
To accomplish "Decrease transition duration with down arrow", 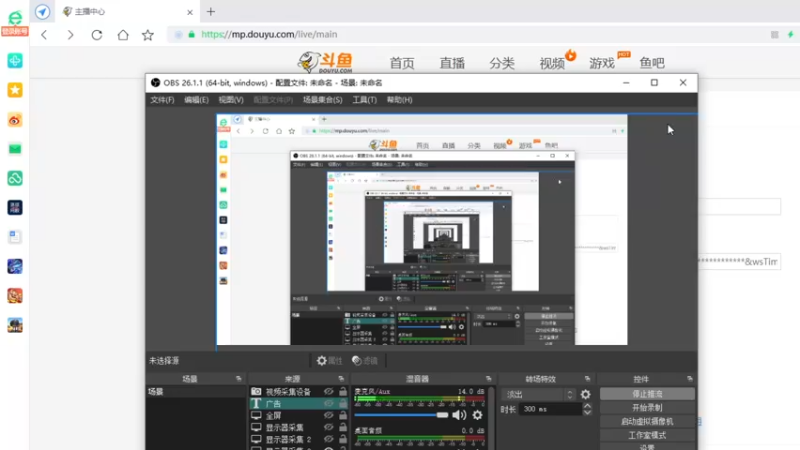I will tap(587, 412).
